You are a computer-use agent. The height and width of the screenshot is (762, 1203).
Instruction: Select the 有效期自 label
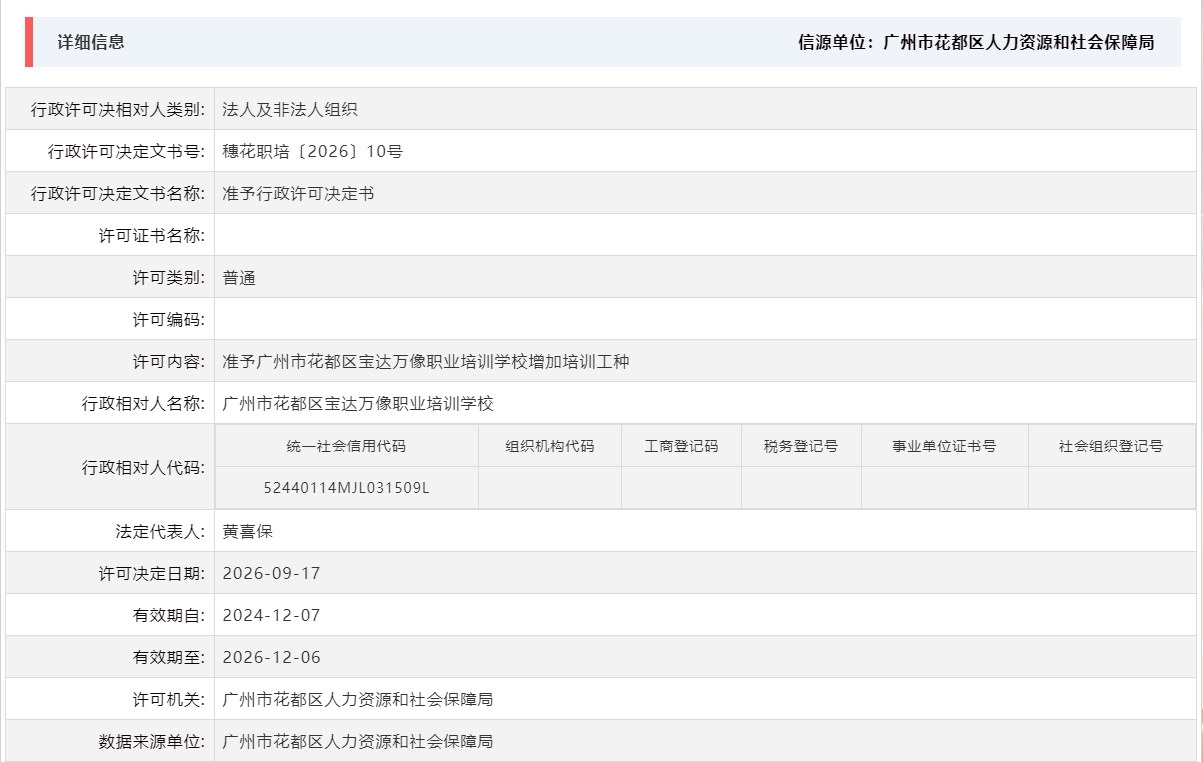(x=168, y=616)
